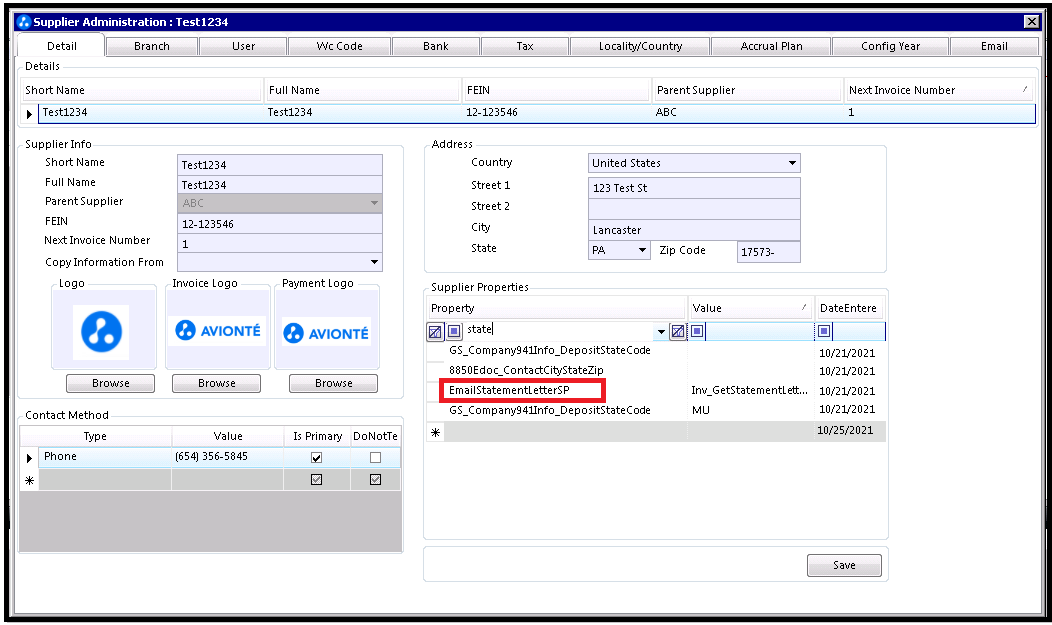Close the Supplier Administration window
Image resolution: width=1052 pixels, height=625 pixels.
pyautogui.click(x=1032, y=21)
